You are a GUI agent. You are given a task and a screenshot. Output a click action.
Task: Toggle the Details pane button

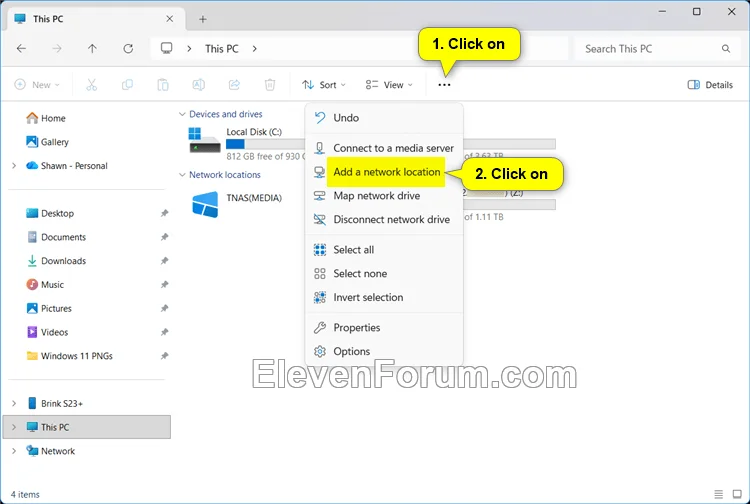click(x=710, y=85)
